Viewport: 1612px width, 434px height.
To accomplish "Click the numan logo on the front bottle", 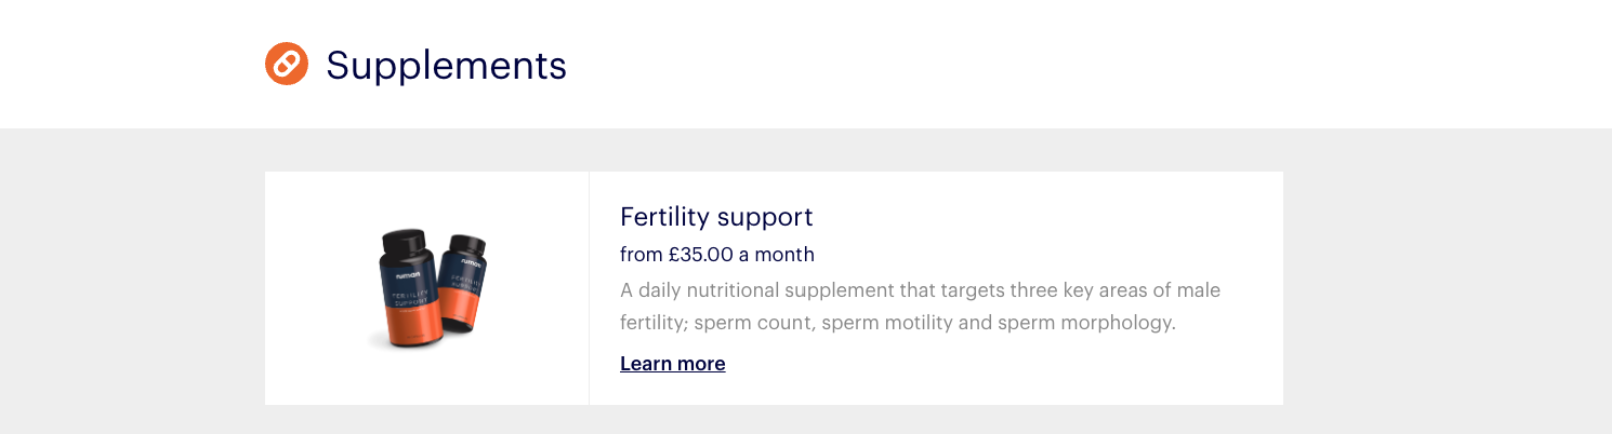I will pos(407,275).
